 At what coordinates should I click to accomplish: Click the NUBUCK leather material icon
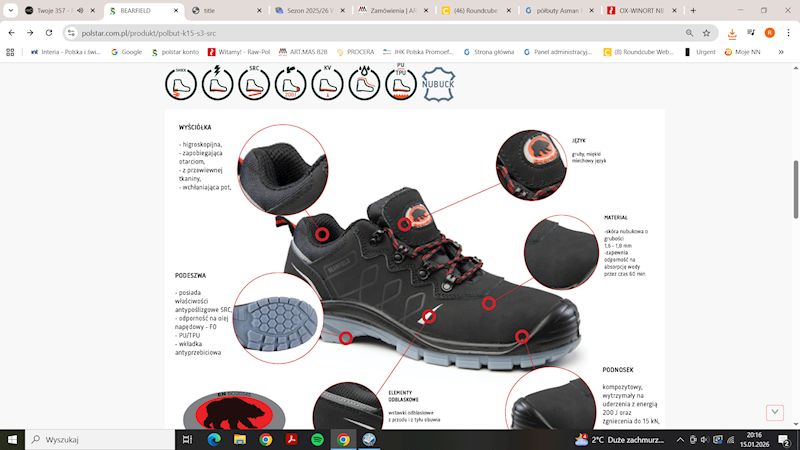tap(437, 84)
